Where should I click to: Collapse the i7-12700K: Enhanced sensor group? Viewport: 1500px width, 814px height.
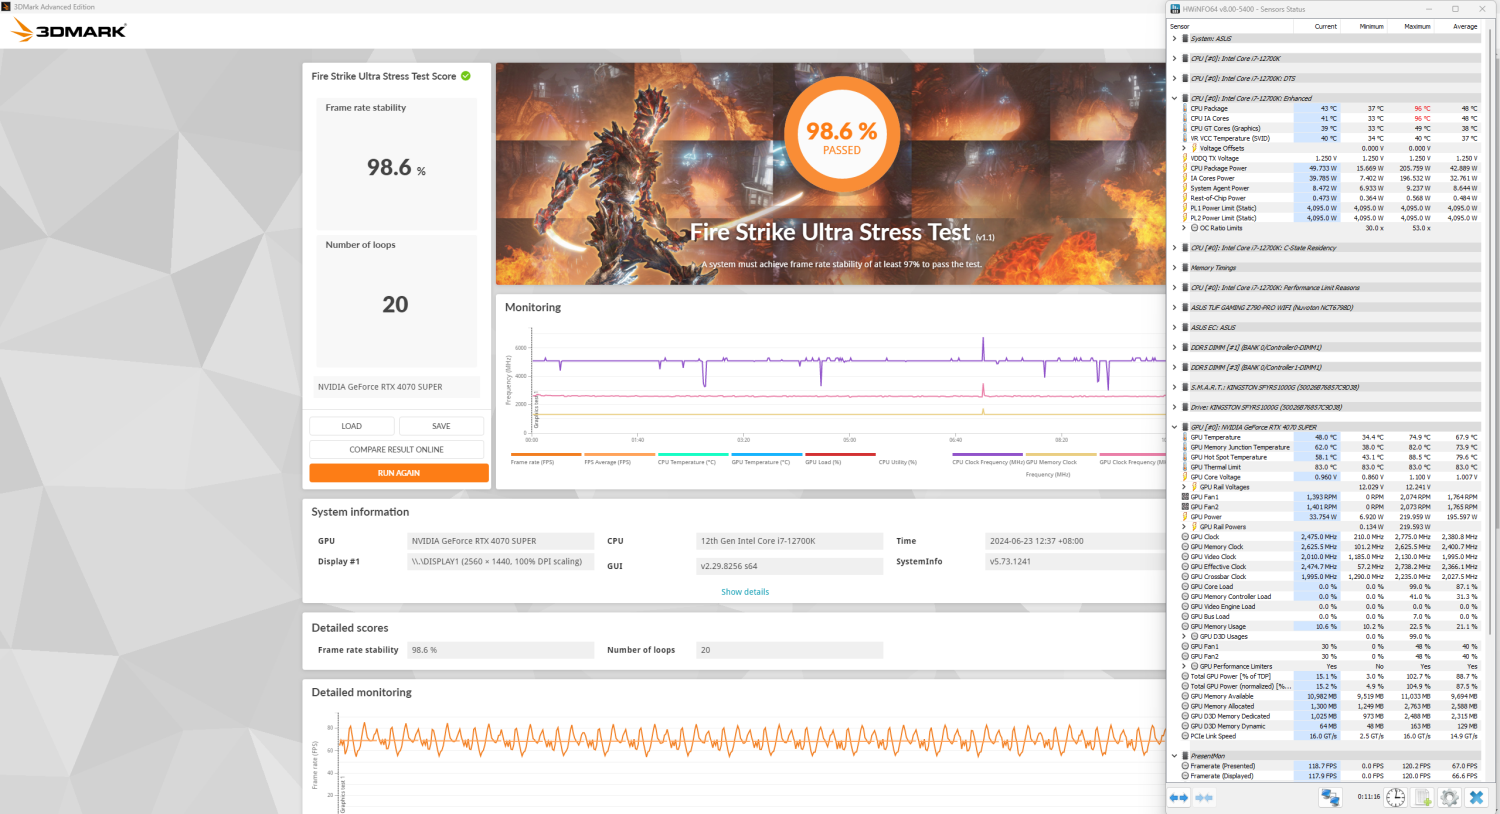click(x=1174, y=98)
